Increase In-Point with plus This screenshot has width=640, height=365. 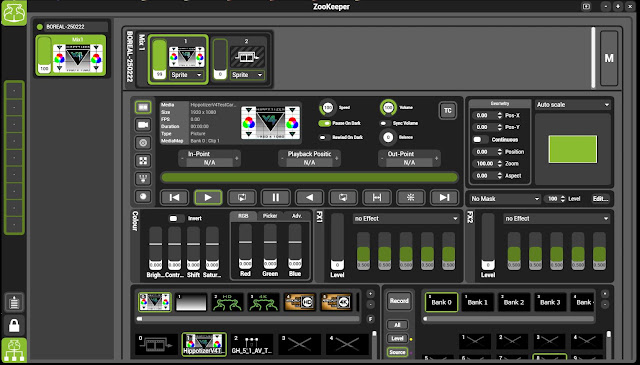tap(237, 158)
